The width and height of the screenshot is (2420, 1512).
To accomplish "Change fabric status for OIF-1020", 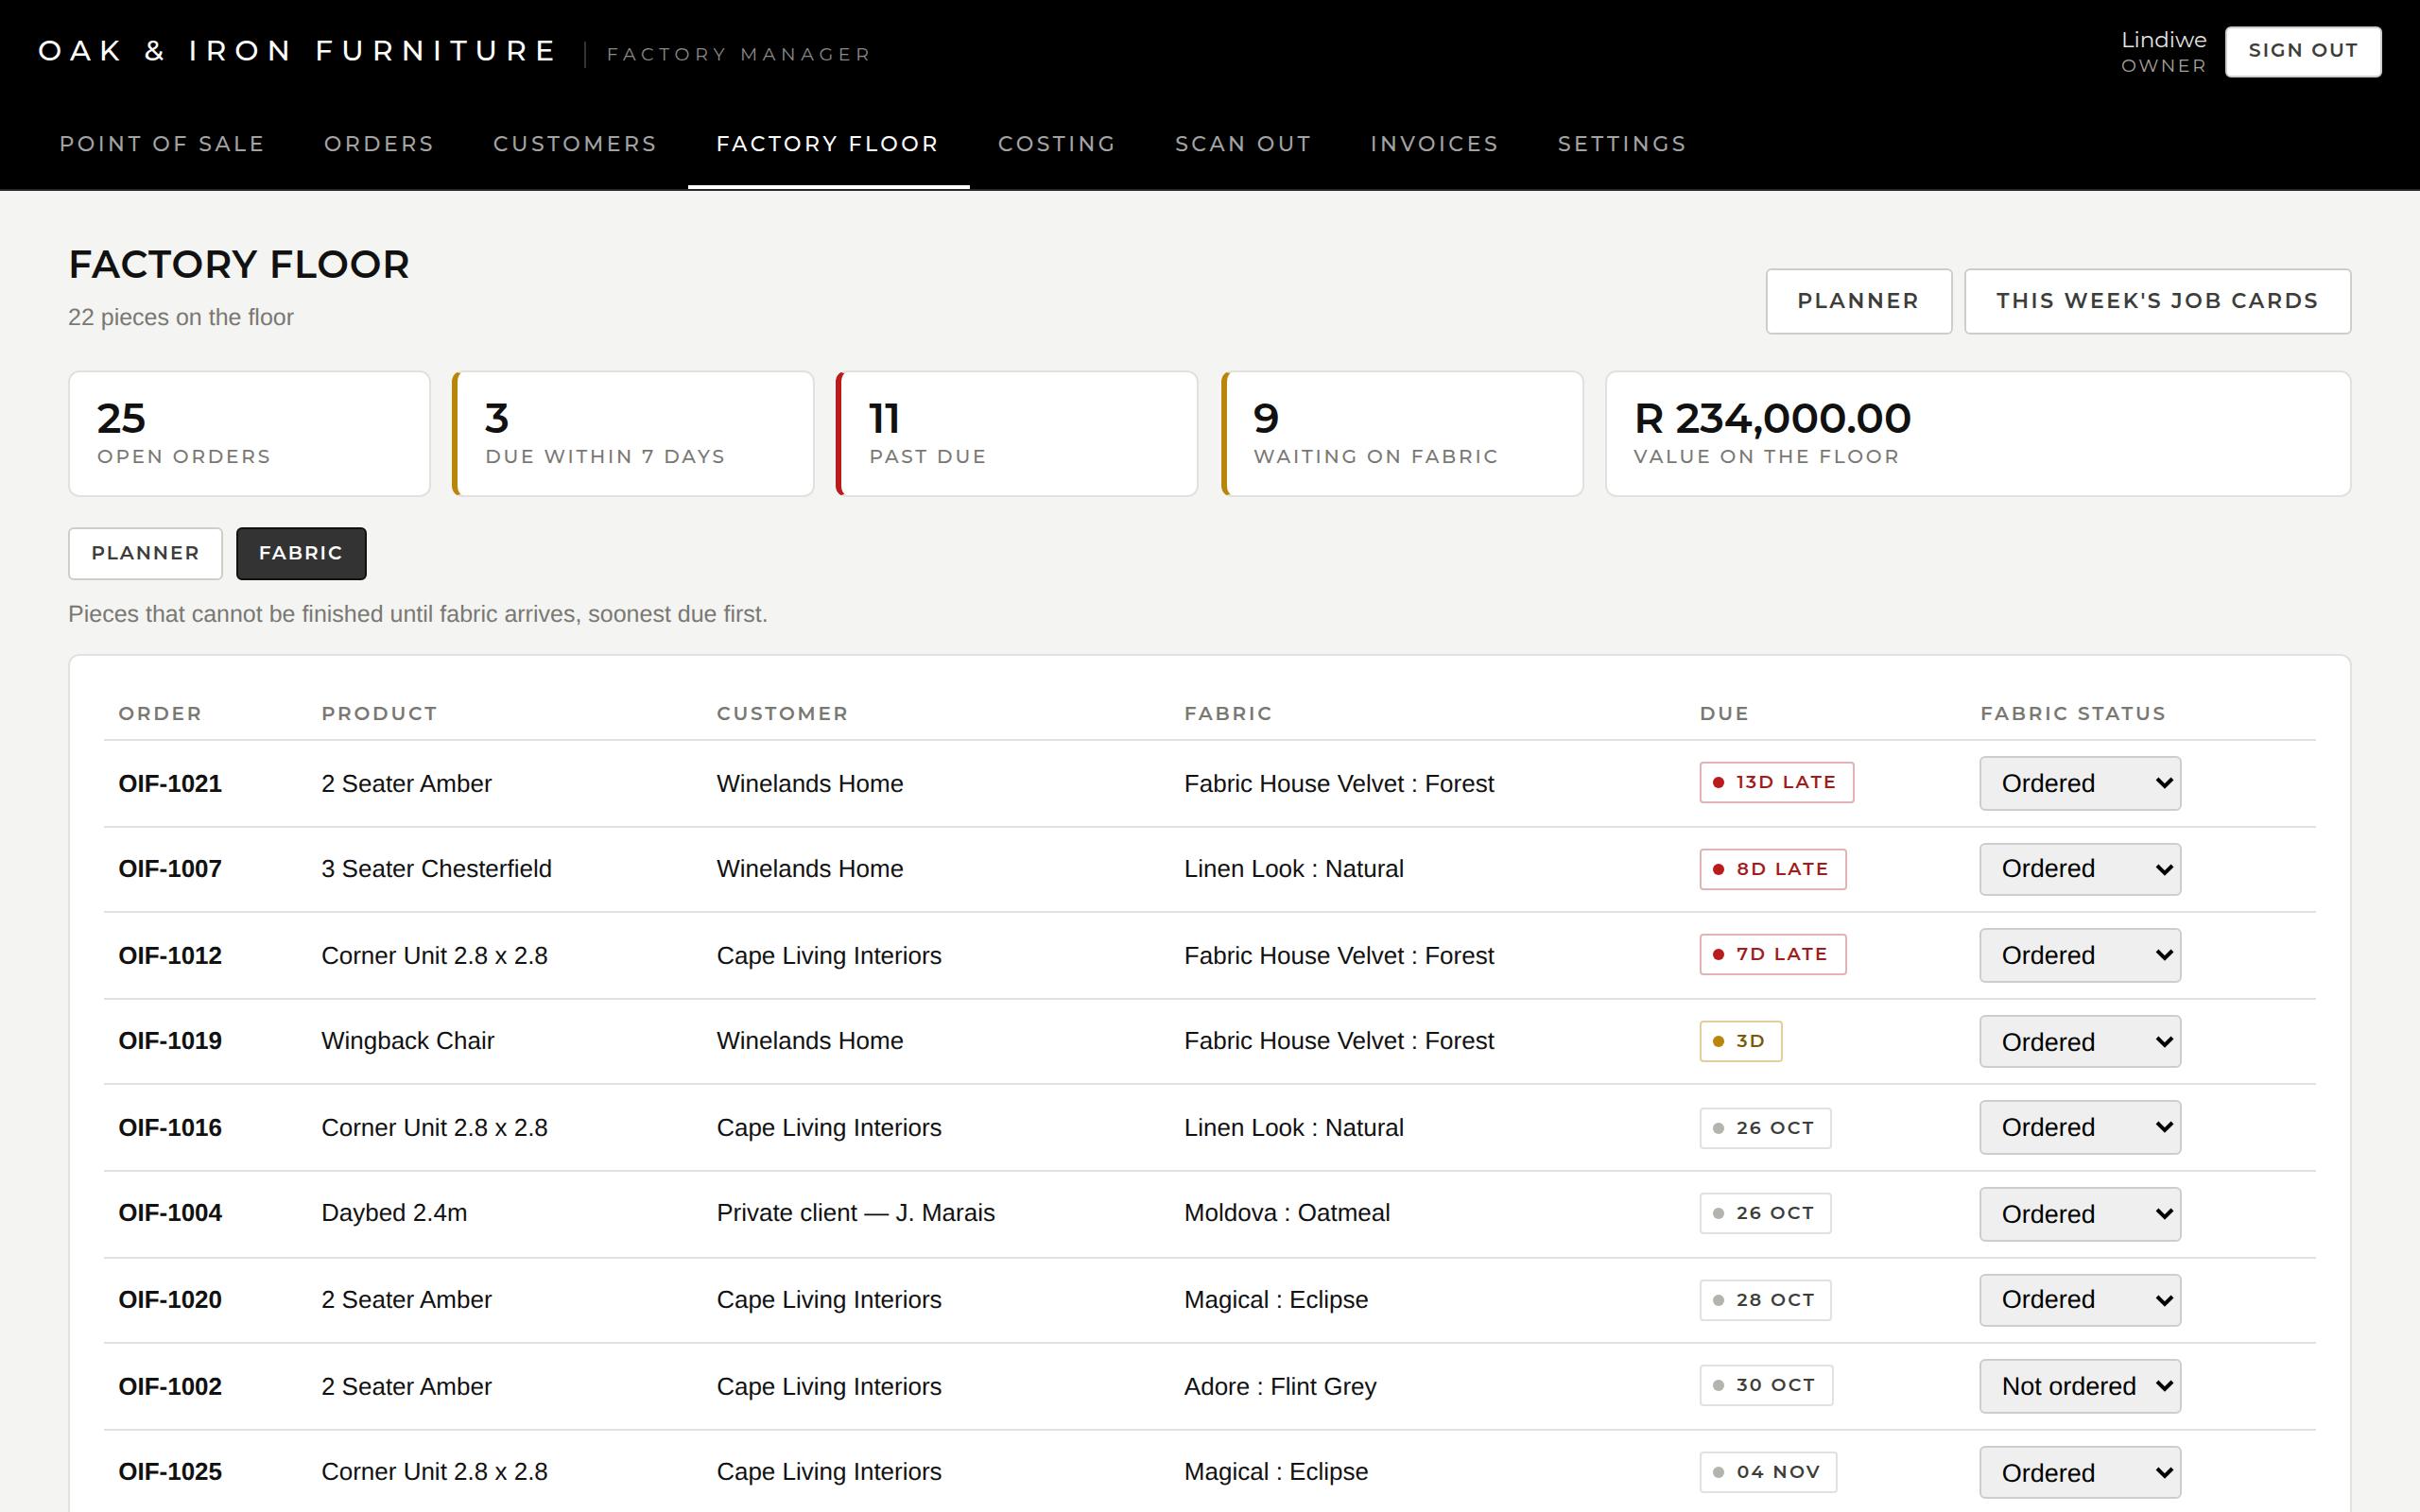I will (2079, 1300).
